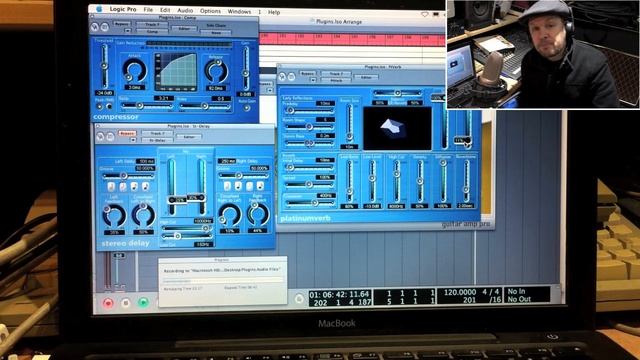
Task: Open the Edit menu
Action: (165, 10)
